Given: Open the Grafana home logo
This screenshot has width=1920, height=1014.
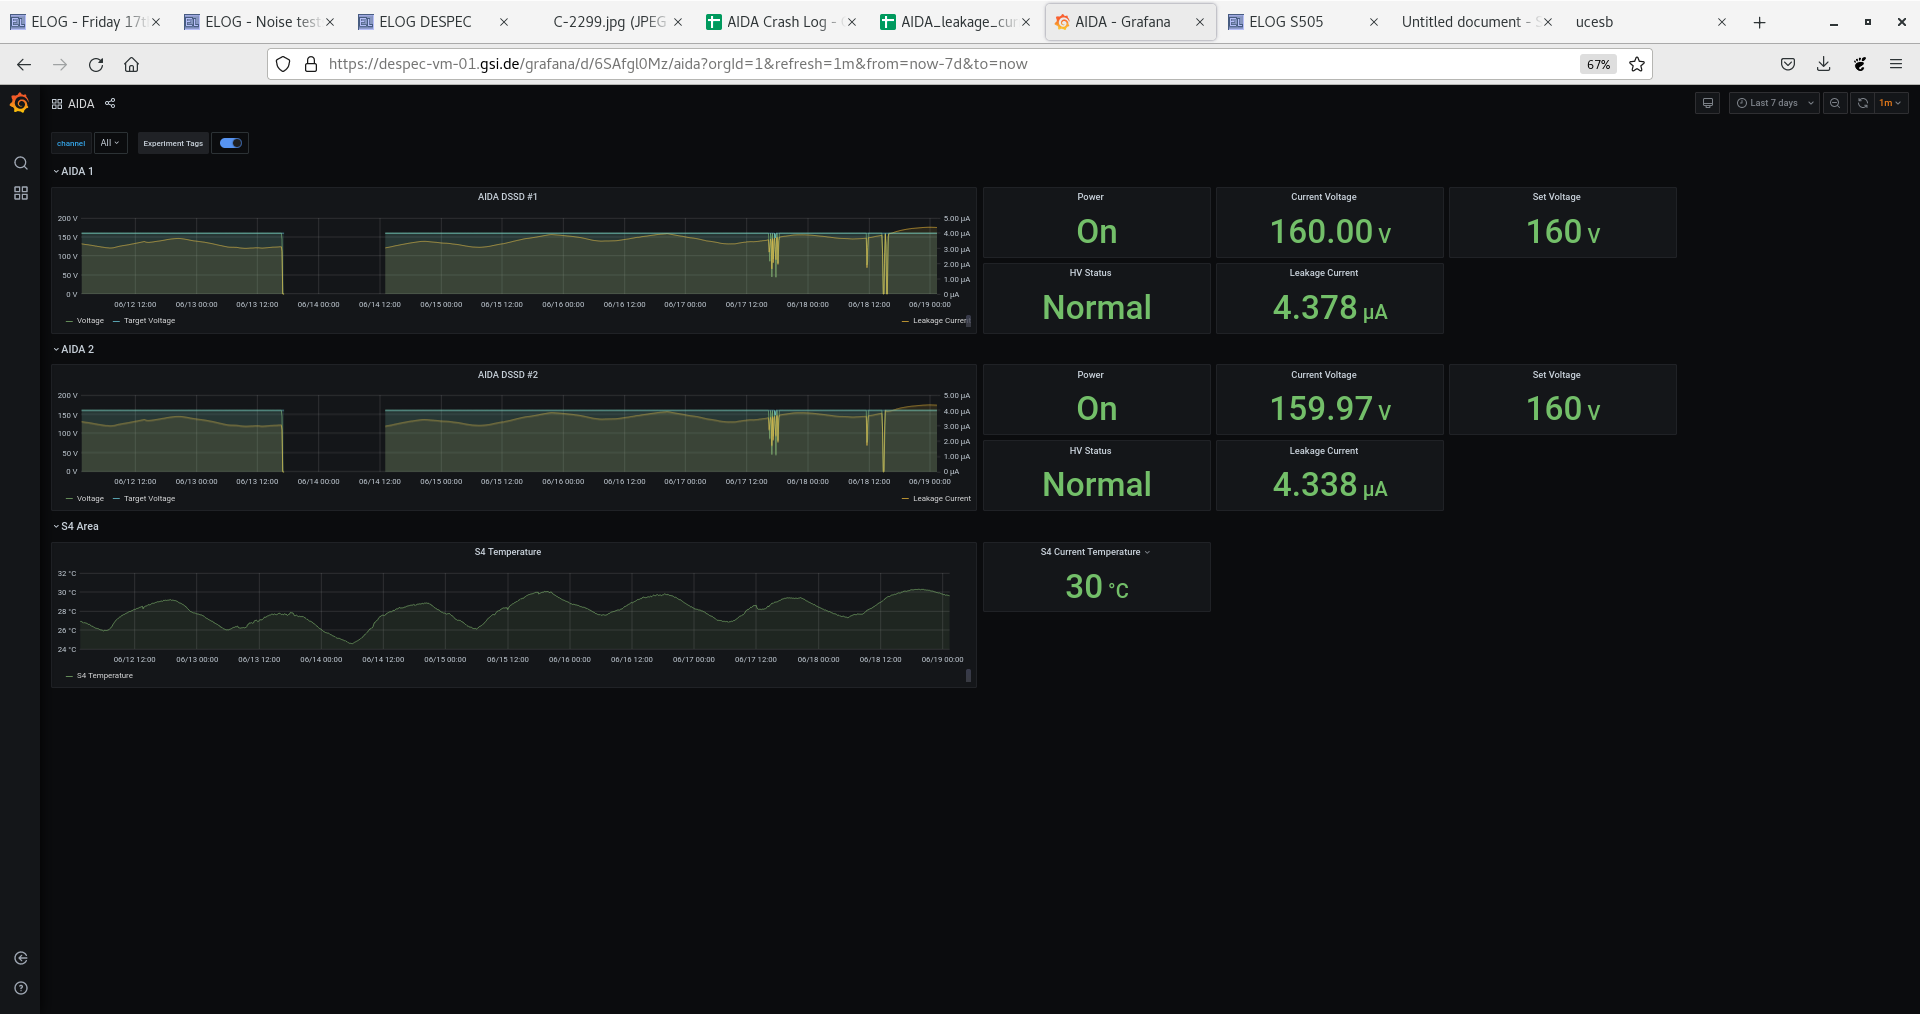Looking at the screenshot, I should pyautogui.click(x=19, y=103).
